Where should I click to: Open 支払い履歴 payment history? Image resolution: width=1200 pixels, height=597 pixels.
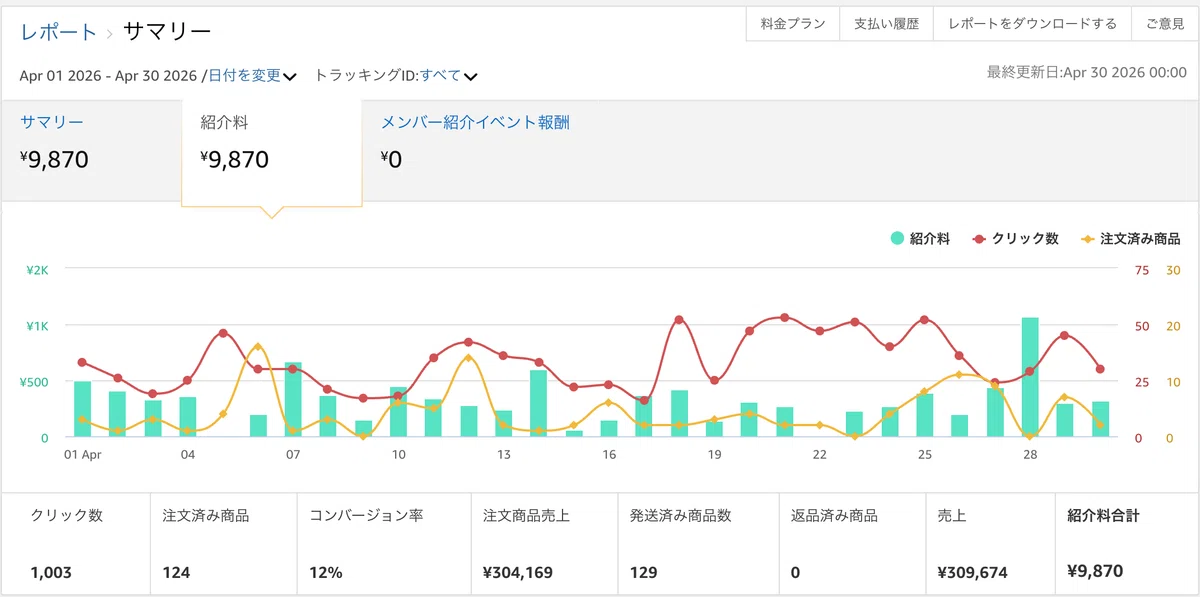[886, 24]
